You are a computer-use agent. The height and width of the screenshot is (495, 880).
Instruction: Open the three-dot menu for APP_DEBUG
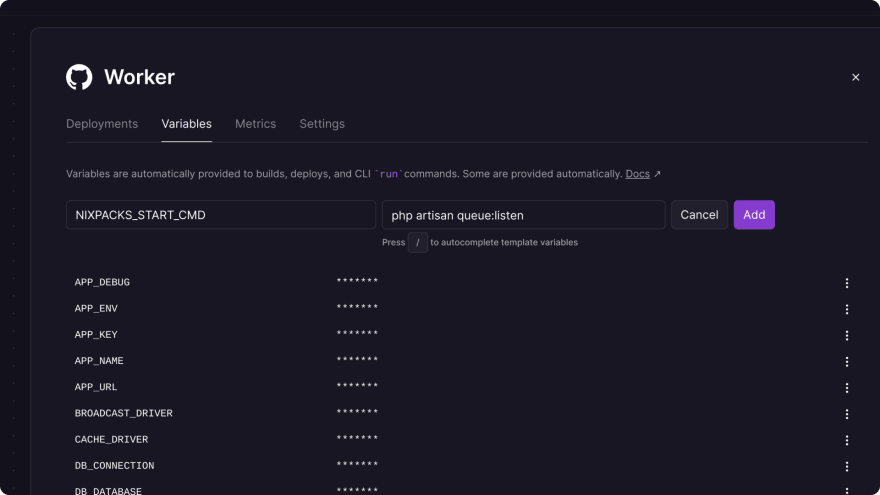(x=847, y=283)
